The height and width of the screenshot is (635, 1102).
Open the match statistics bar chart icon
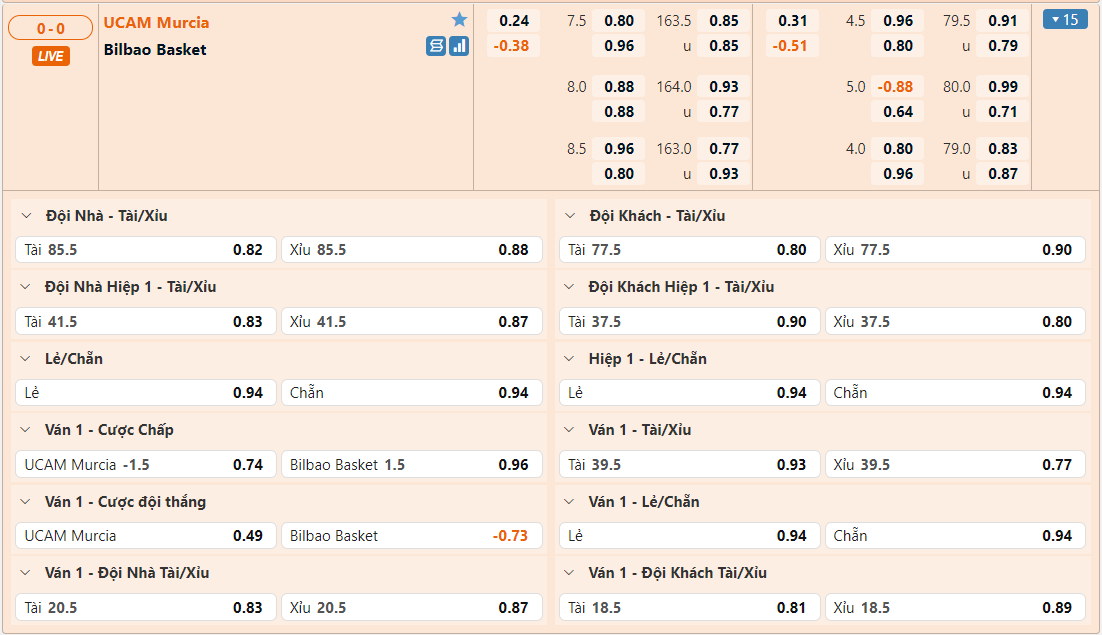click(x=459, y=46)
